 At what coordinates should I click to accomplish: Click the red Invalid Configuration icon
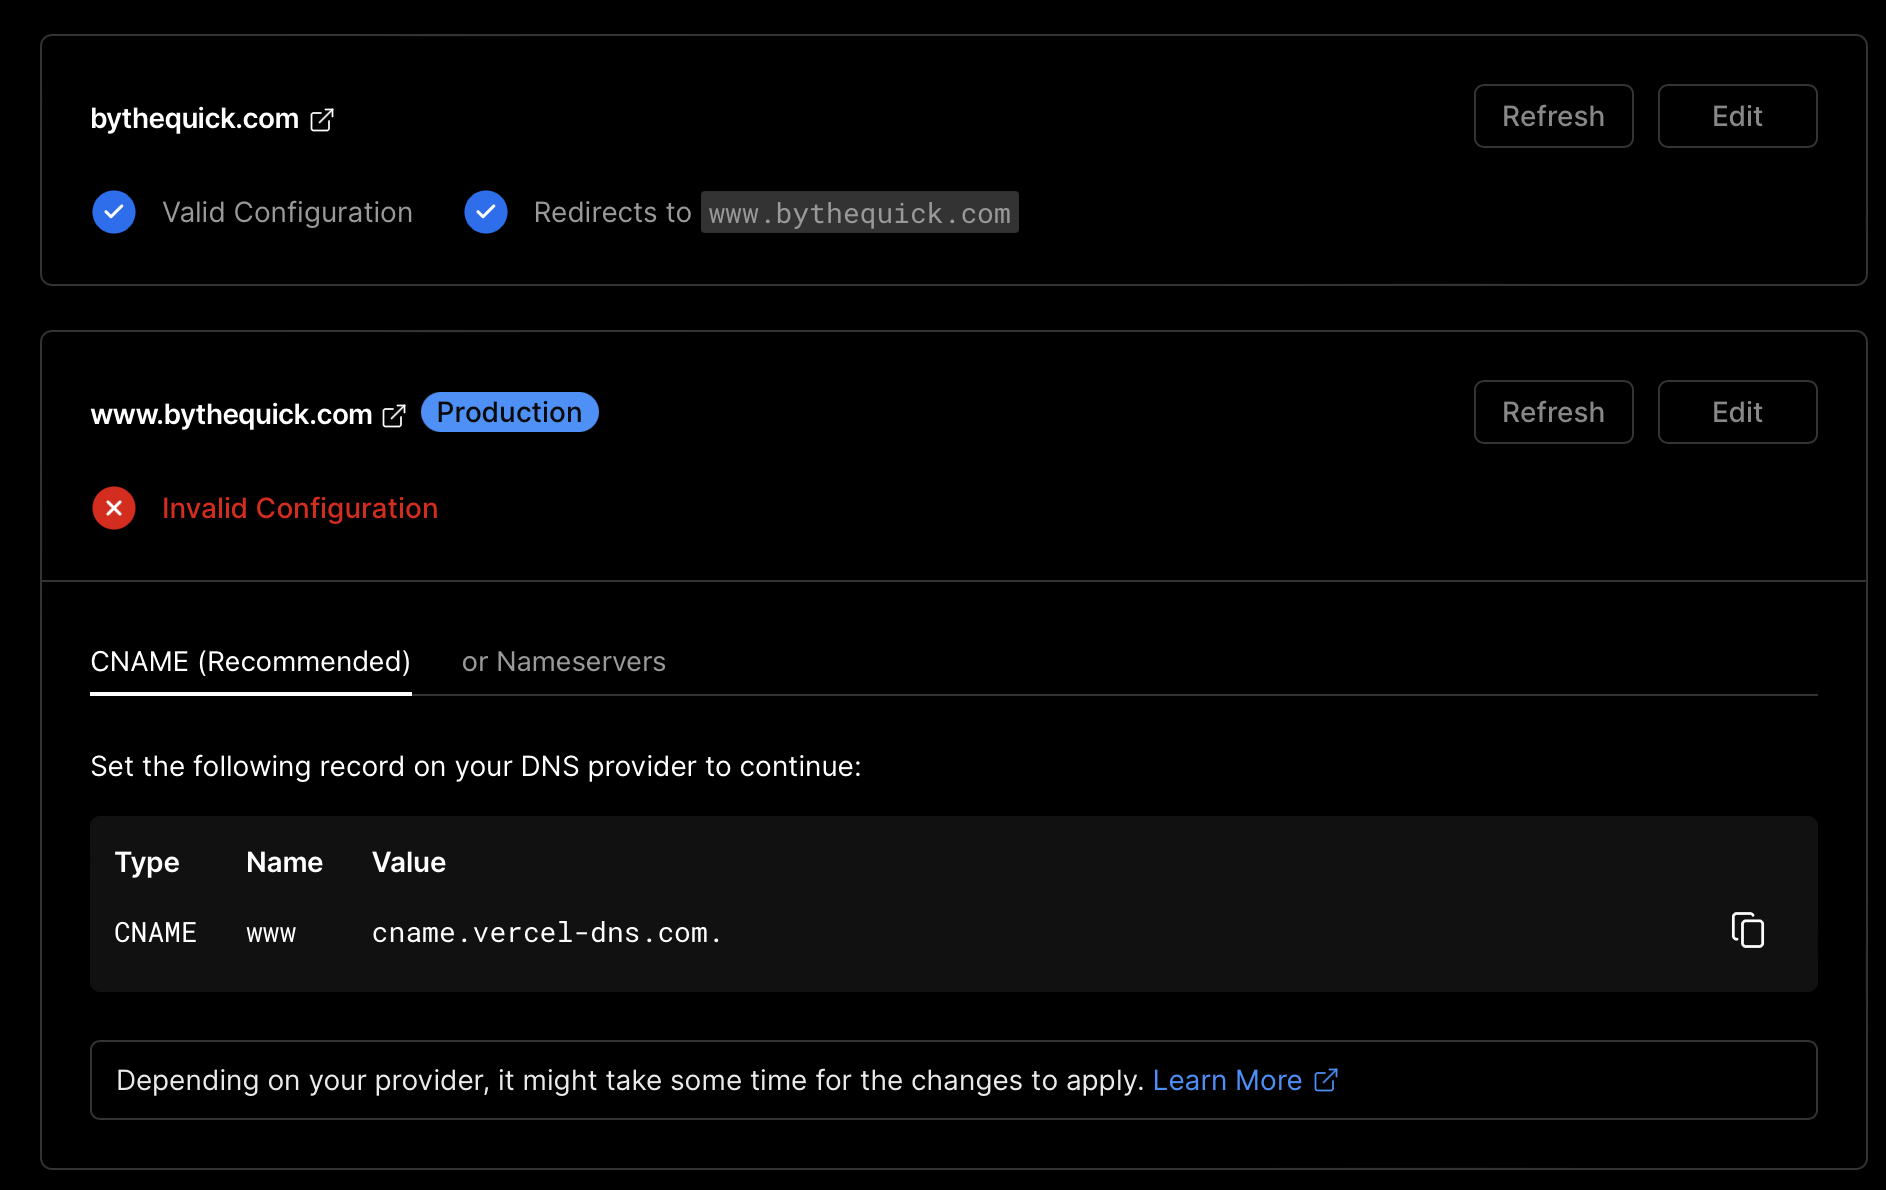tap(114, 508)
